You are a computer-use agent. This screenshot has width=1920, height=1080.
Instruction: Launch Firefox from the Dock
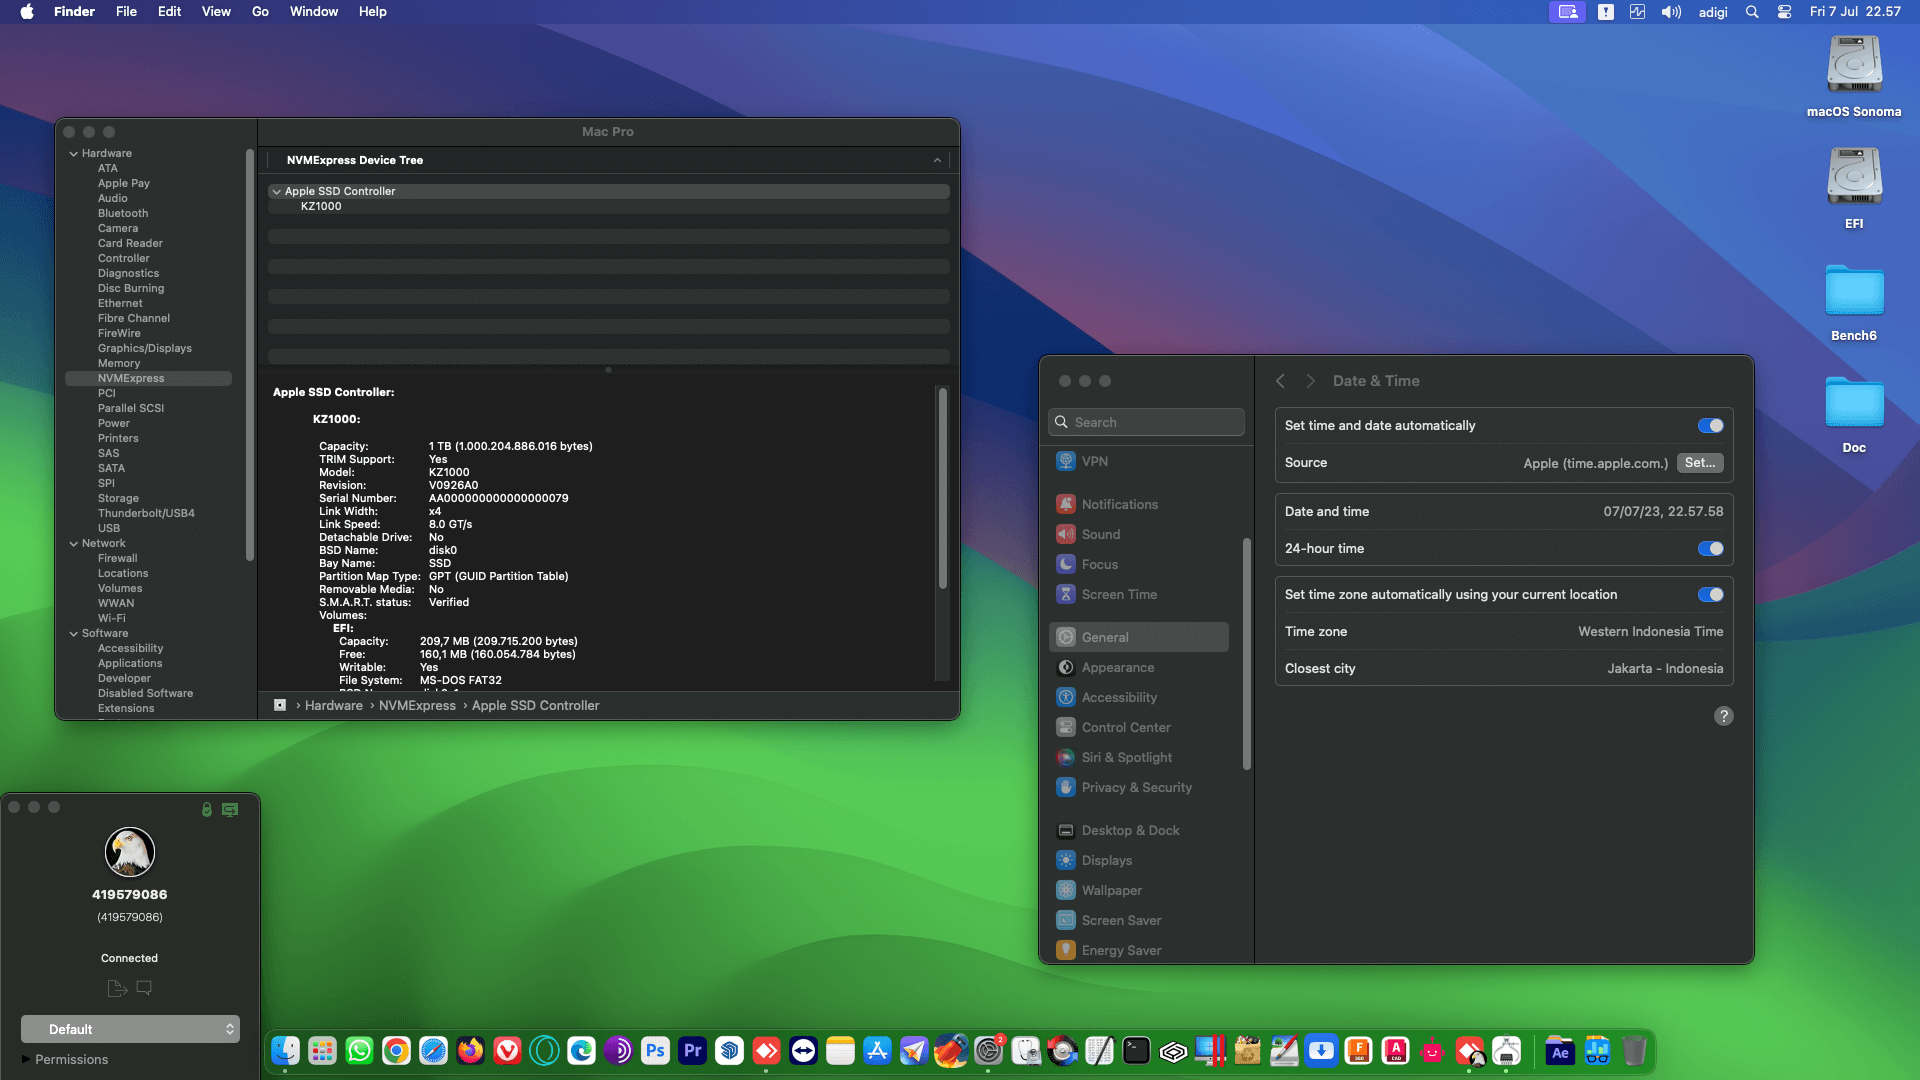pyautogui.click(x=470, y=1051)
